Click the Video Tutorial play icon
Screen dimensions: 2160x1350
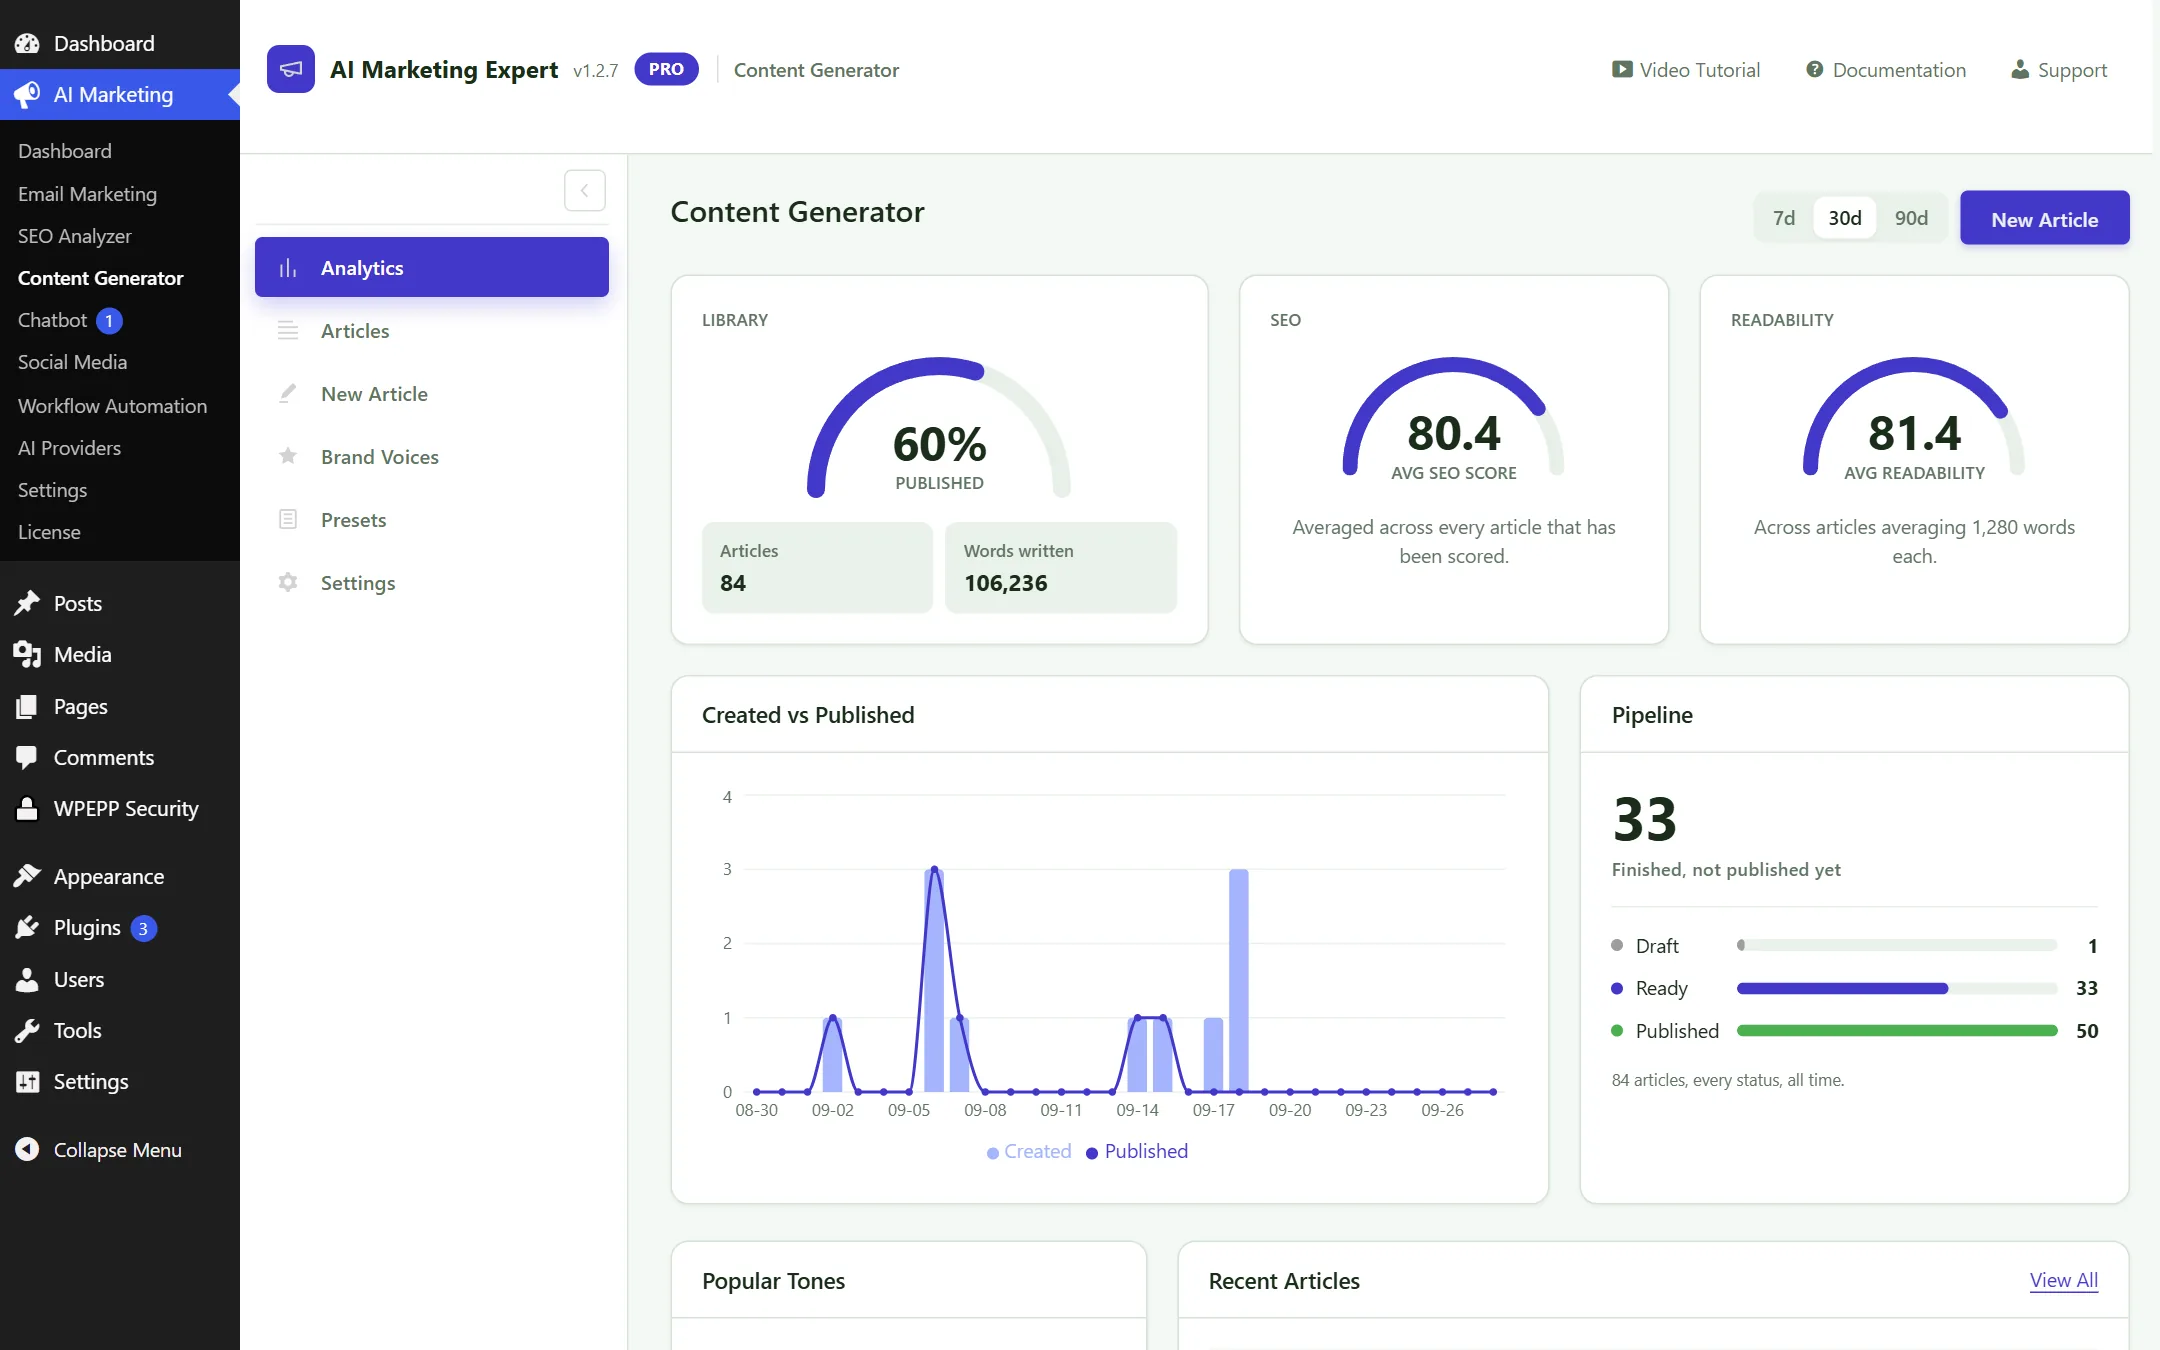click(x=1621, y=70)
